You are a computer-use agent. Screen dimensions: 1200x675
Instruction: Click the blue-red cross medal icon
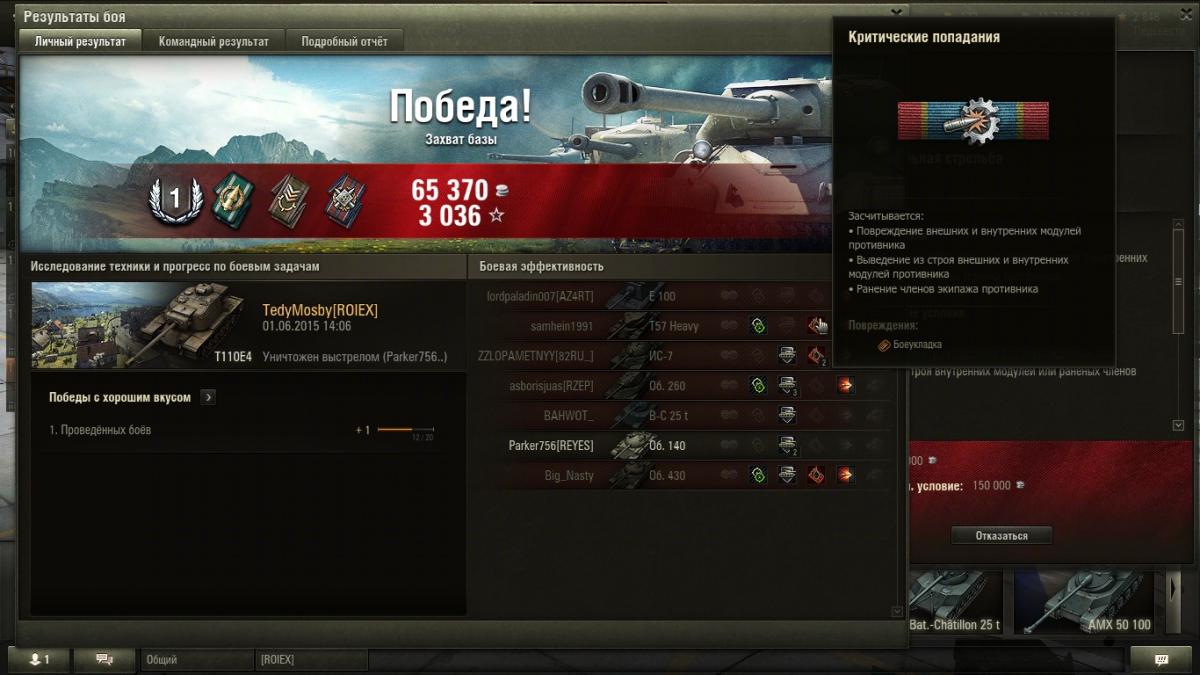click(343, 199)
